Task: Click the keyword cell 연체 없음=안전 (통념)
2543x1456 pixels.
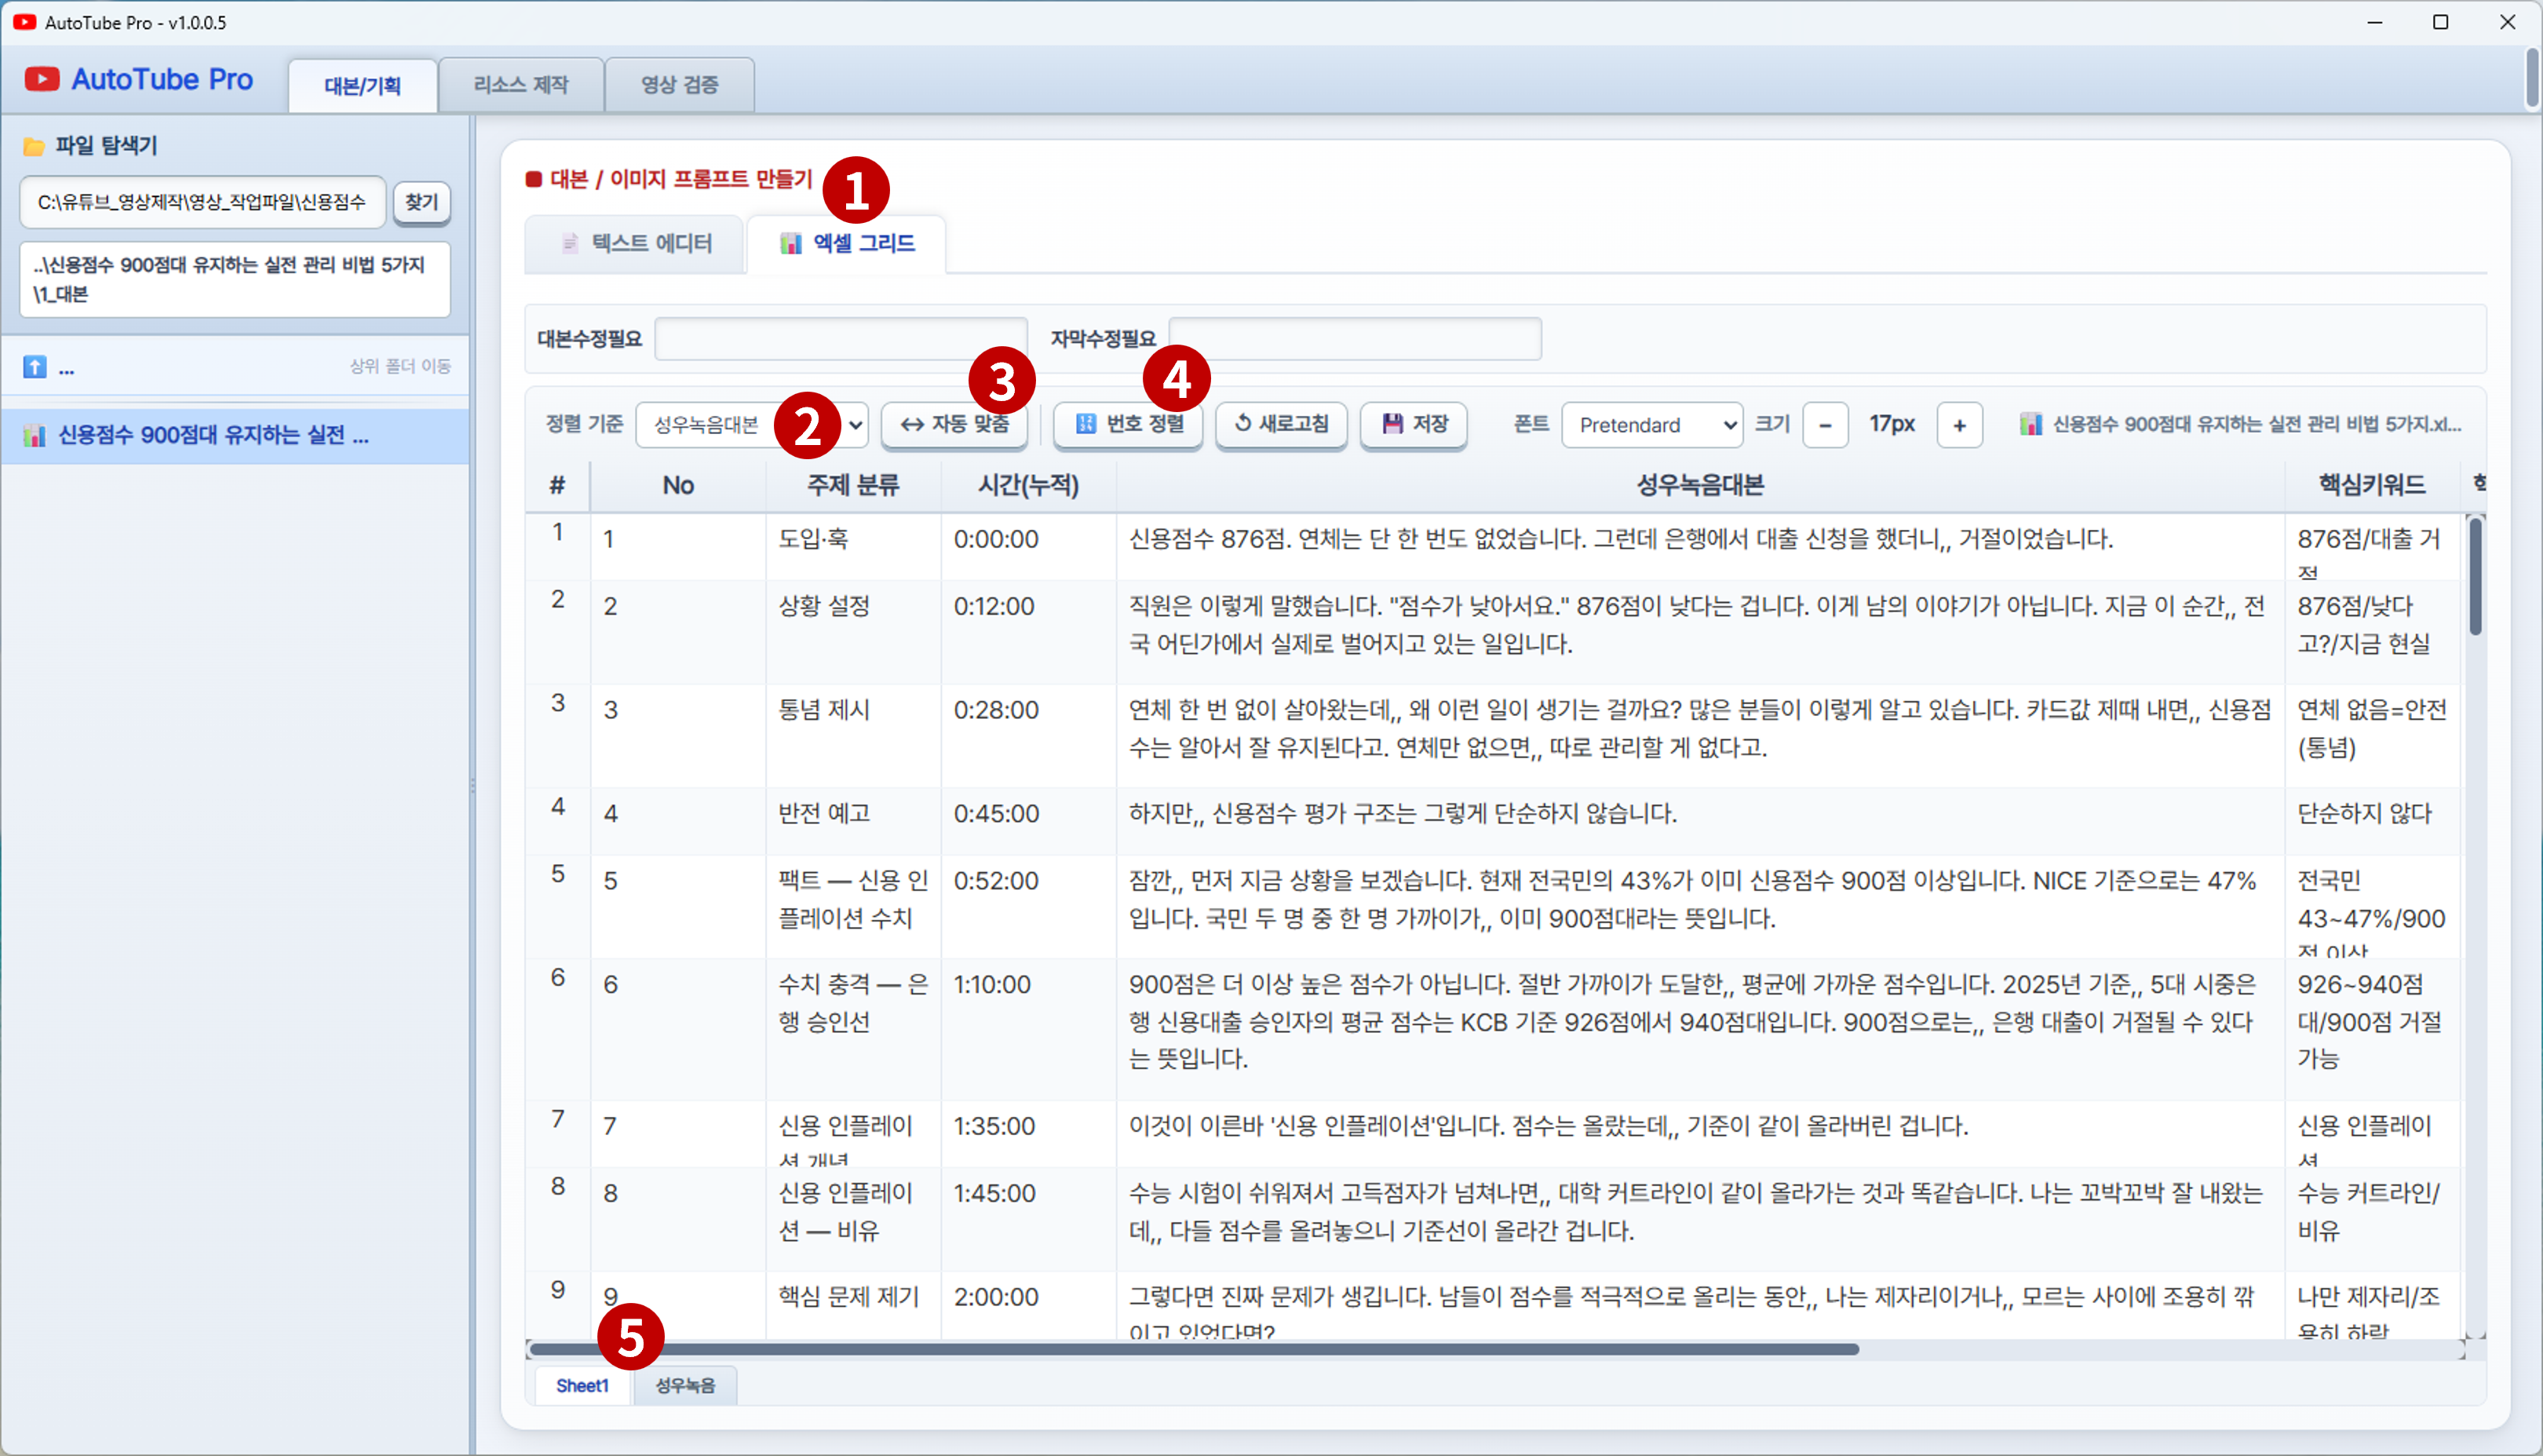Action: tap(2372, 736)
